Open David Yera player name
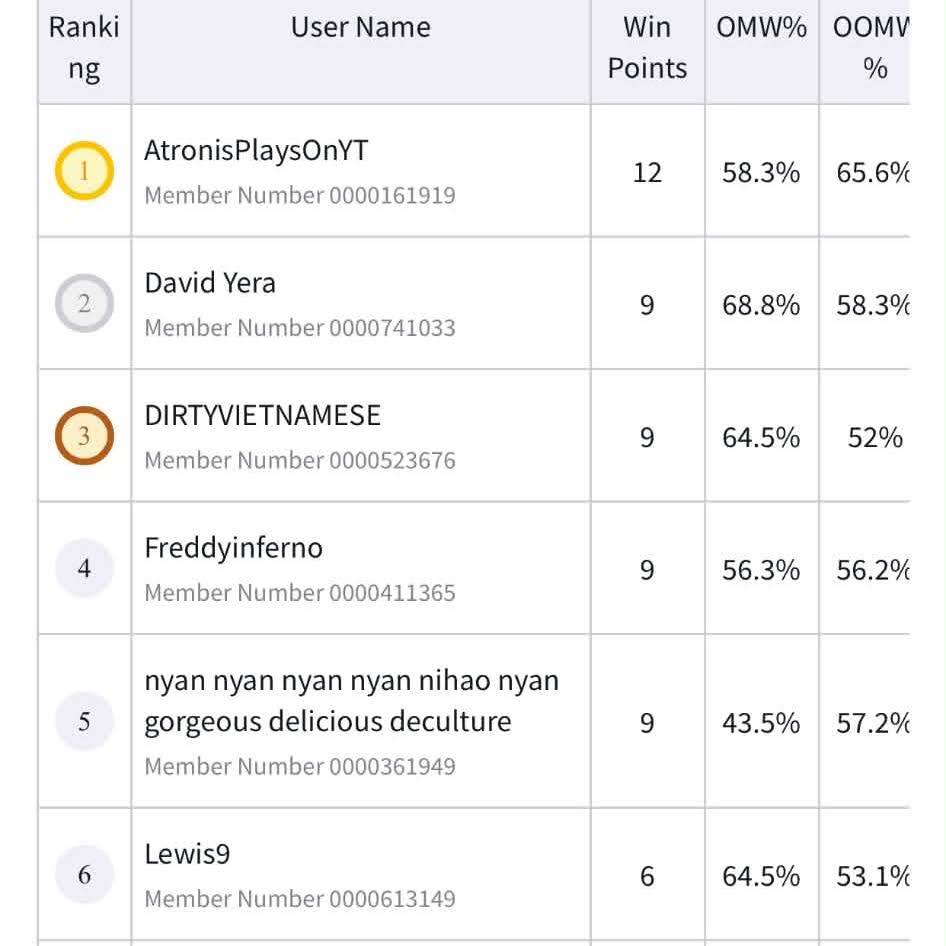Screen dimensions: 946x946 click(210, 283)
